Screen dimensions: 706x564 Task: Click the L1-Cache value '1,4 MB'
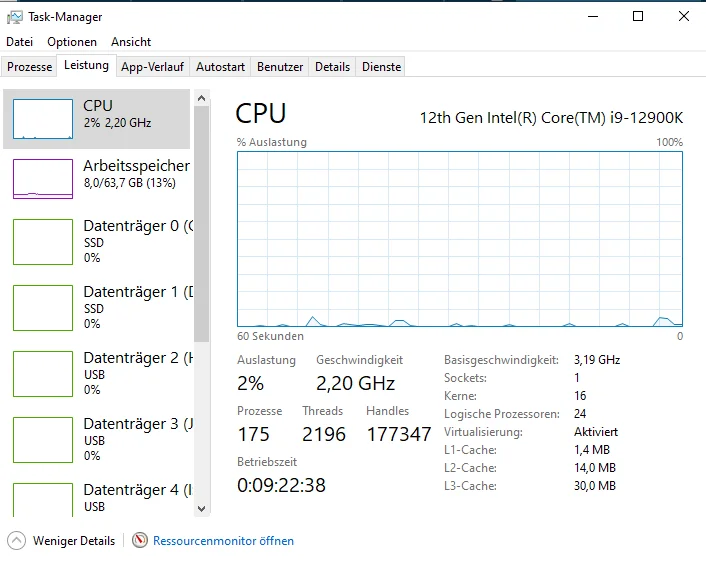(592, 450)
